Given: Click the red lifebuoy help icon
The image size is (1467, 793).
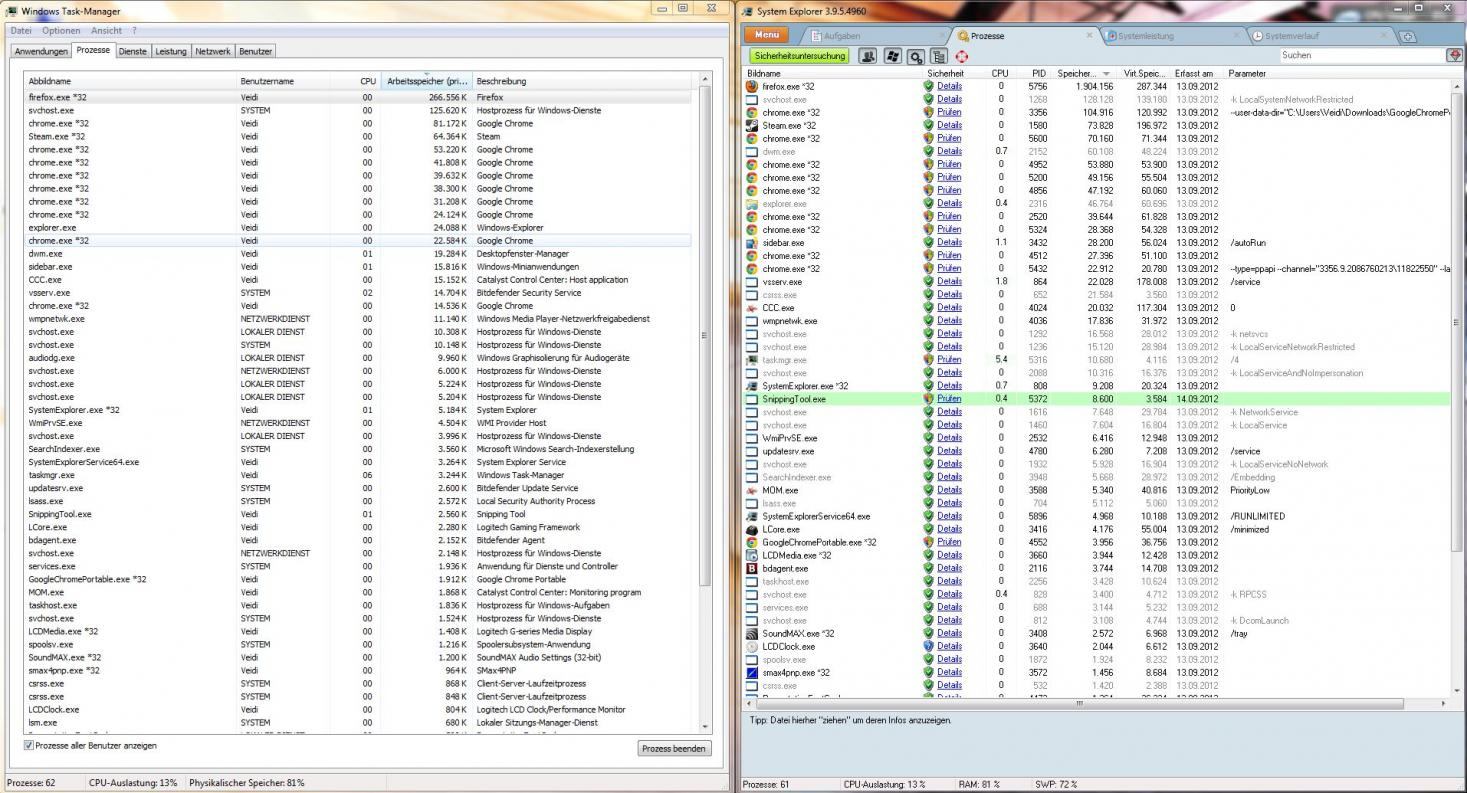Looking at the screenshot, I should [961, 56].
